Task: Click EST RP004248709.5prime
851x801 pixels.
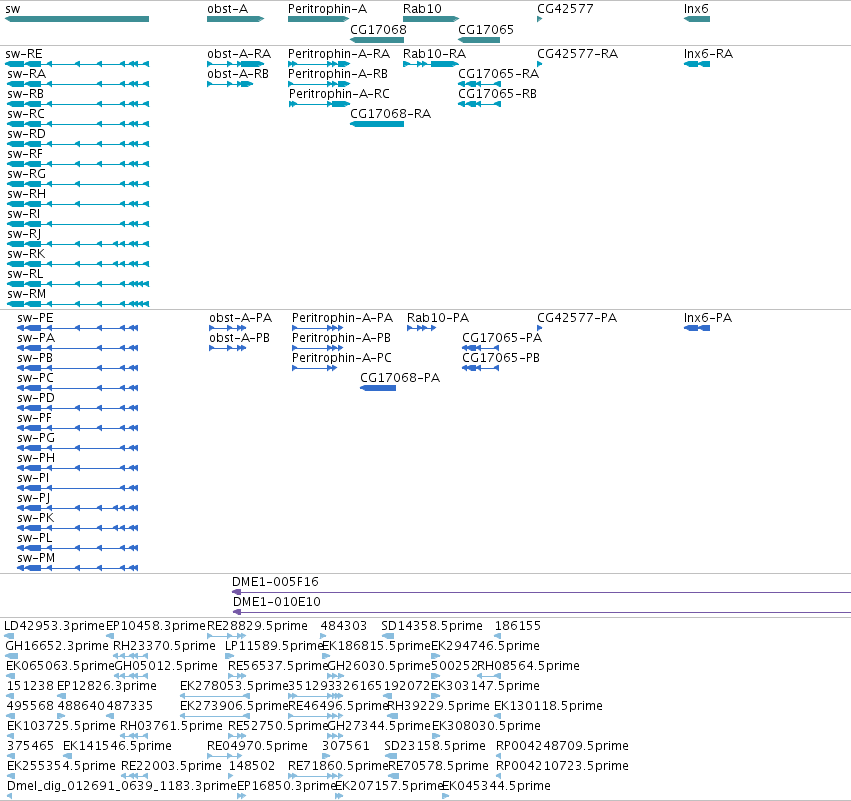Action: click(x=562, y=746)
